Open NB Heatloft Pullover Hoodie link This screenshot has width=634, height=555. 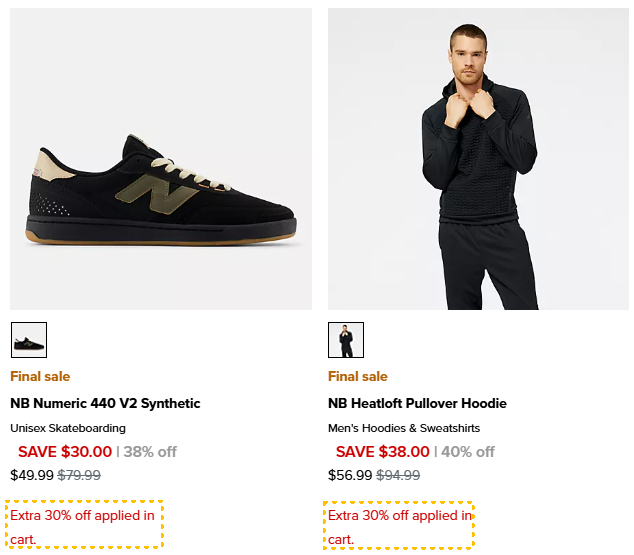point(417,404)
